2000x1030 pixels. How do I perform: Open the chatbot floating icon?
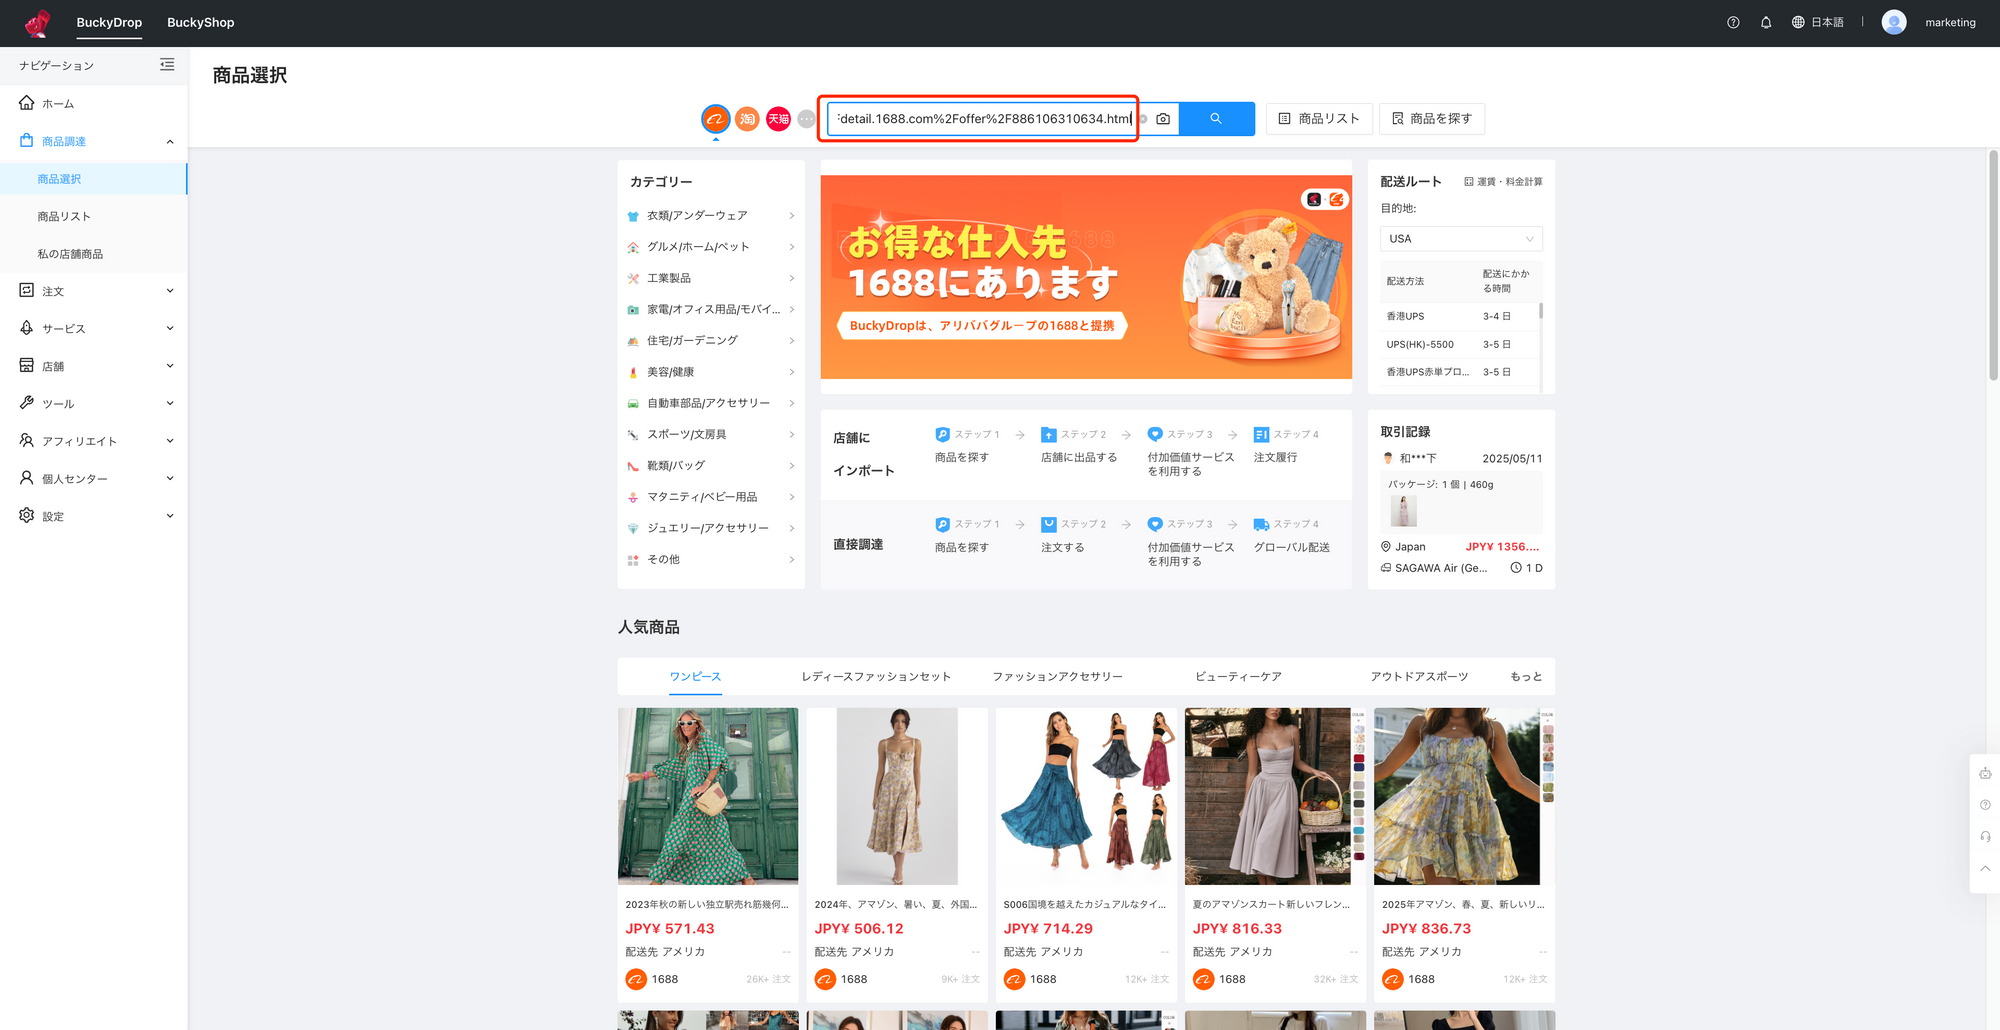pyautogui.click(x=1985, y=773)
